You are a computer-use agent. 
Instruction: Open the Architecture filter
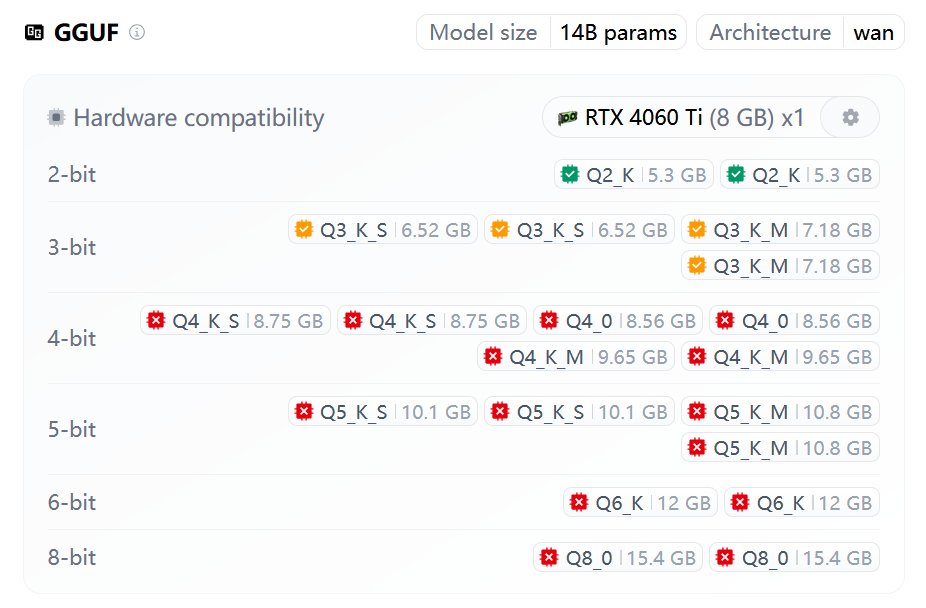pos(769,32)
